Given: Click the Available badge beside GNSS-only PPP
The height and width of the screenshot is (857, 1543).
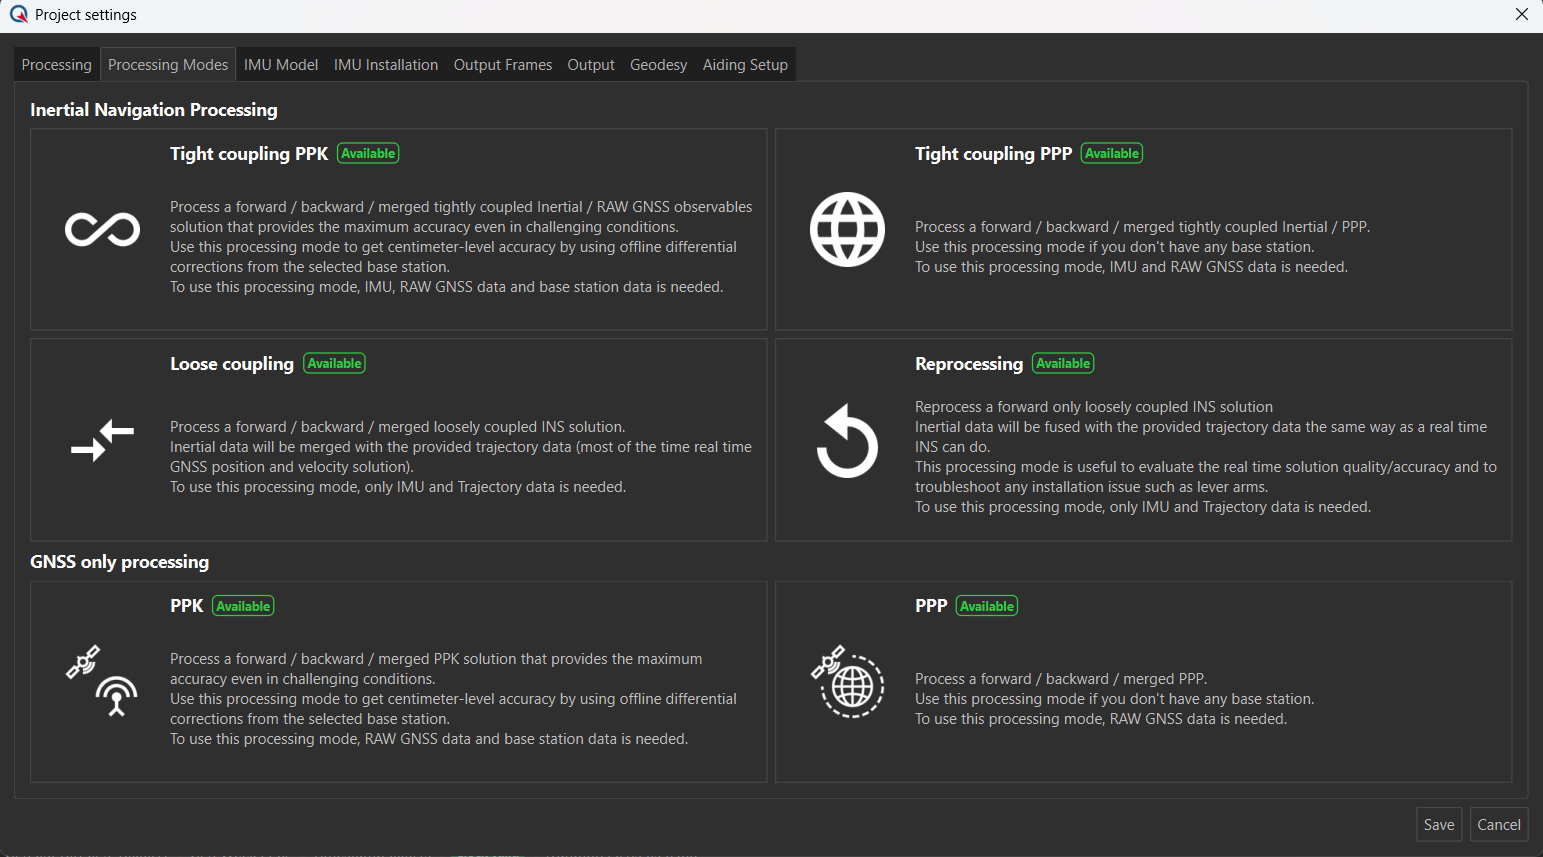Looking at the screenshot, I should pos(987,607).
